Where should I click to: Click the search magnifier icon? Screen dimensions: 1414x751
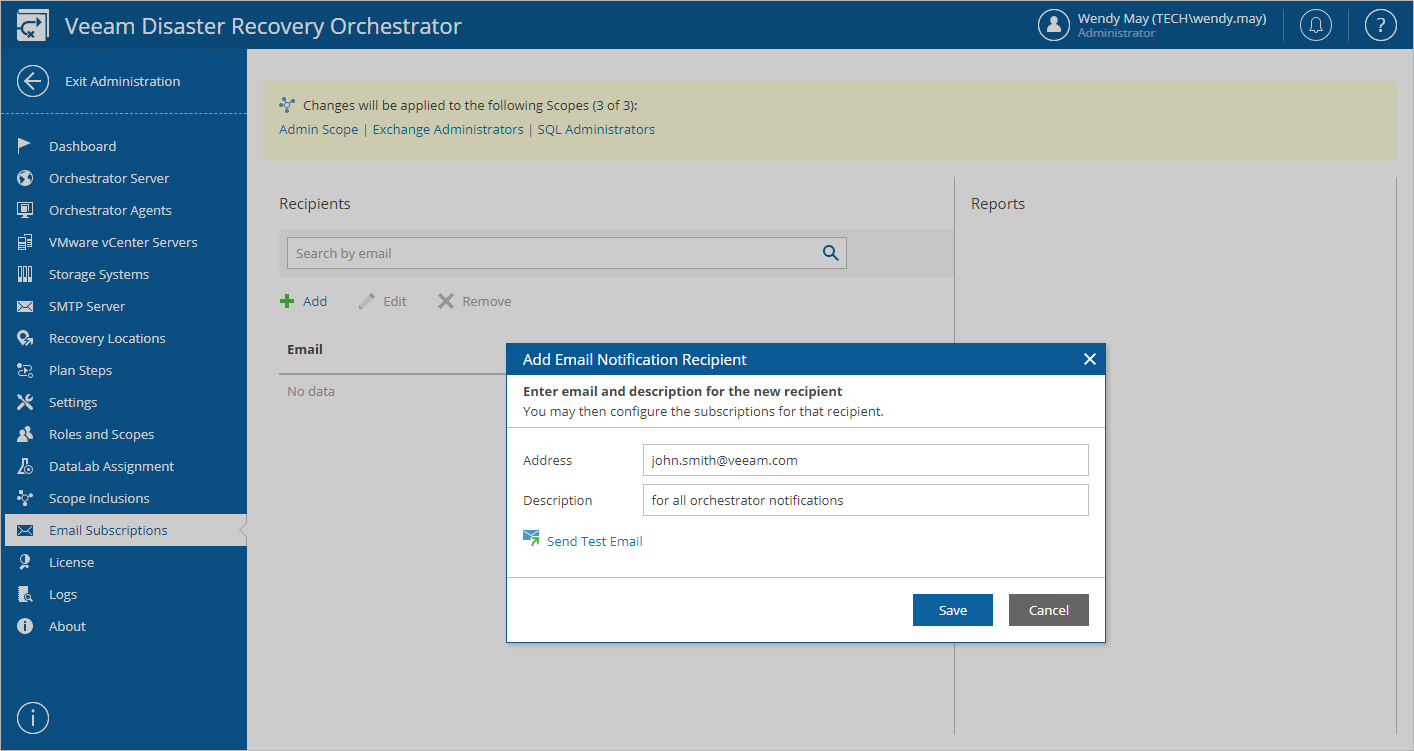[830, 253]
